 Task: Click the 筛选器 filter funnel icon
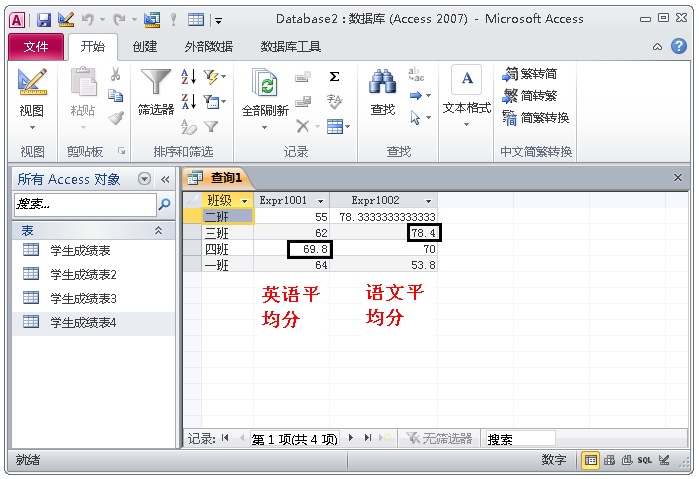pos(155,81)
